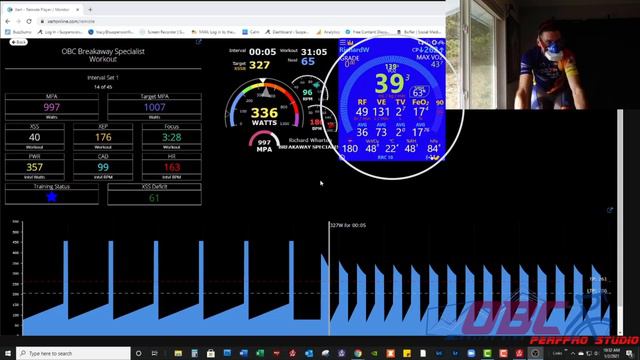Viewport: 640px width, 360px height.
Task: Click the crown icon in the VO2 display
Action: (x=350, y=42)
